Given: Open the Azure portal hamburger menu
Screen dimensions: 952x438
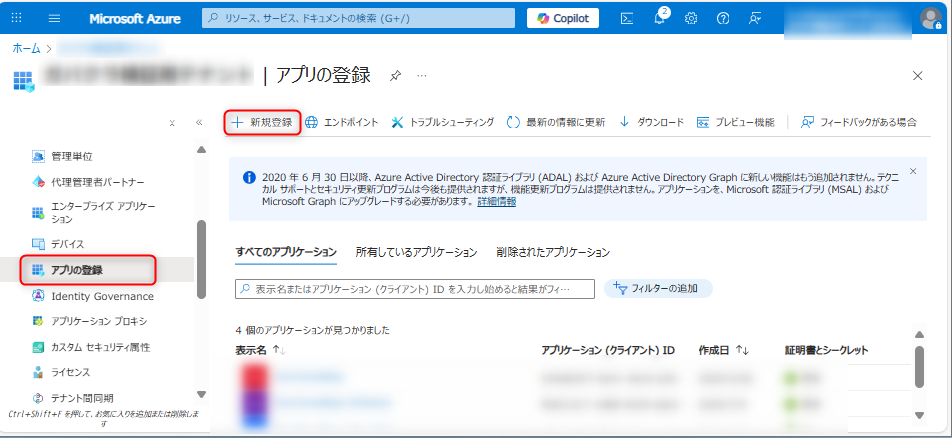Looking at the screenshot, I should coord(54,18).
